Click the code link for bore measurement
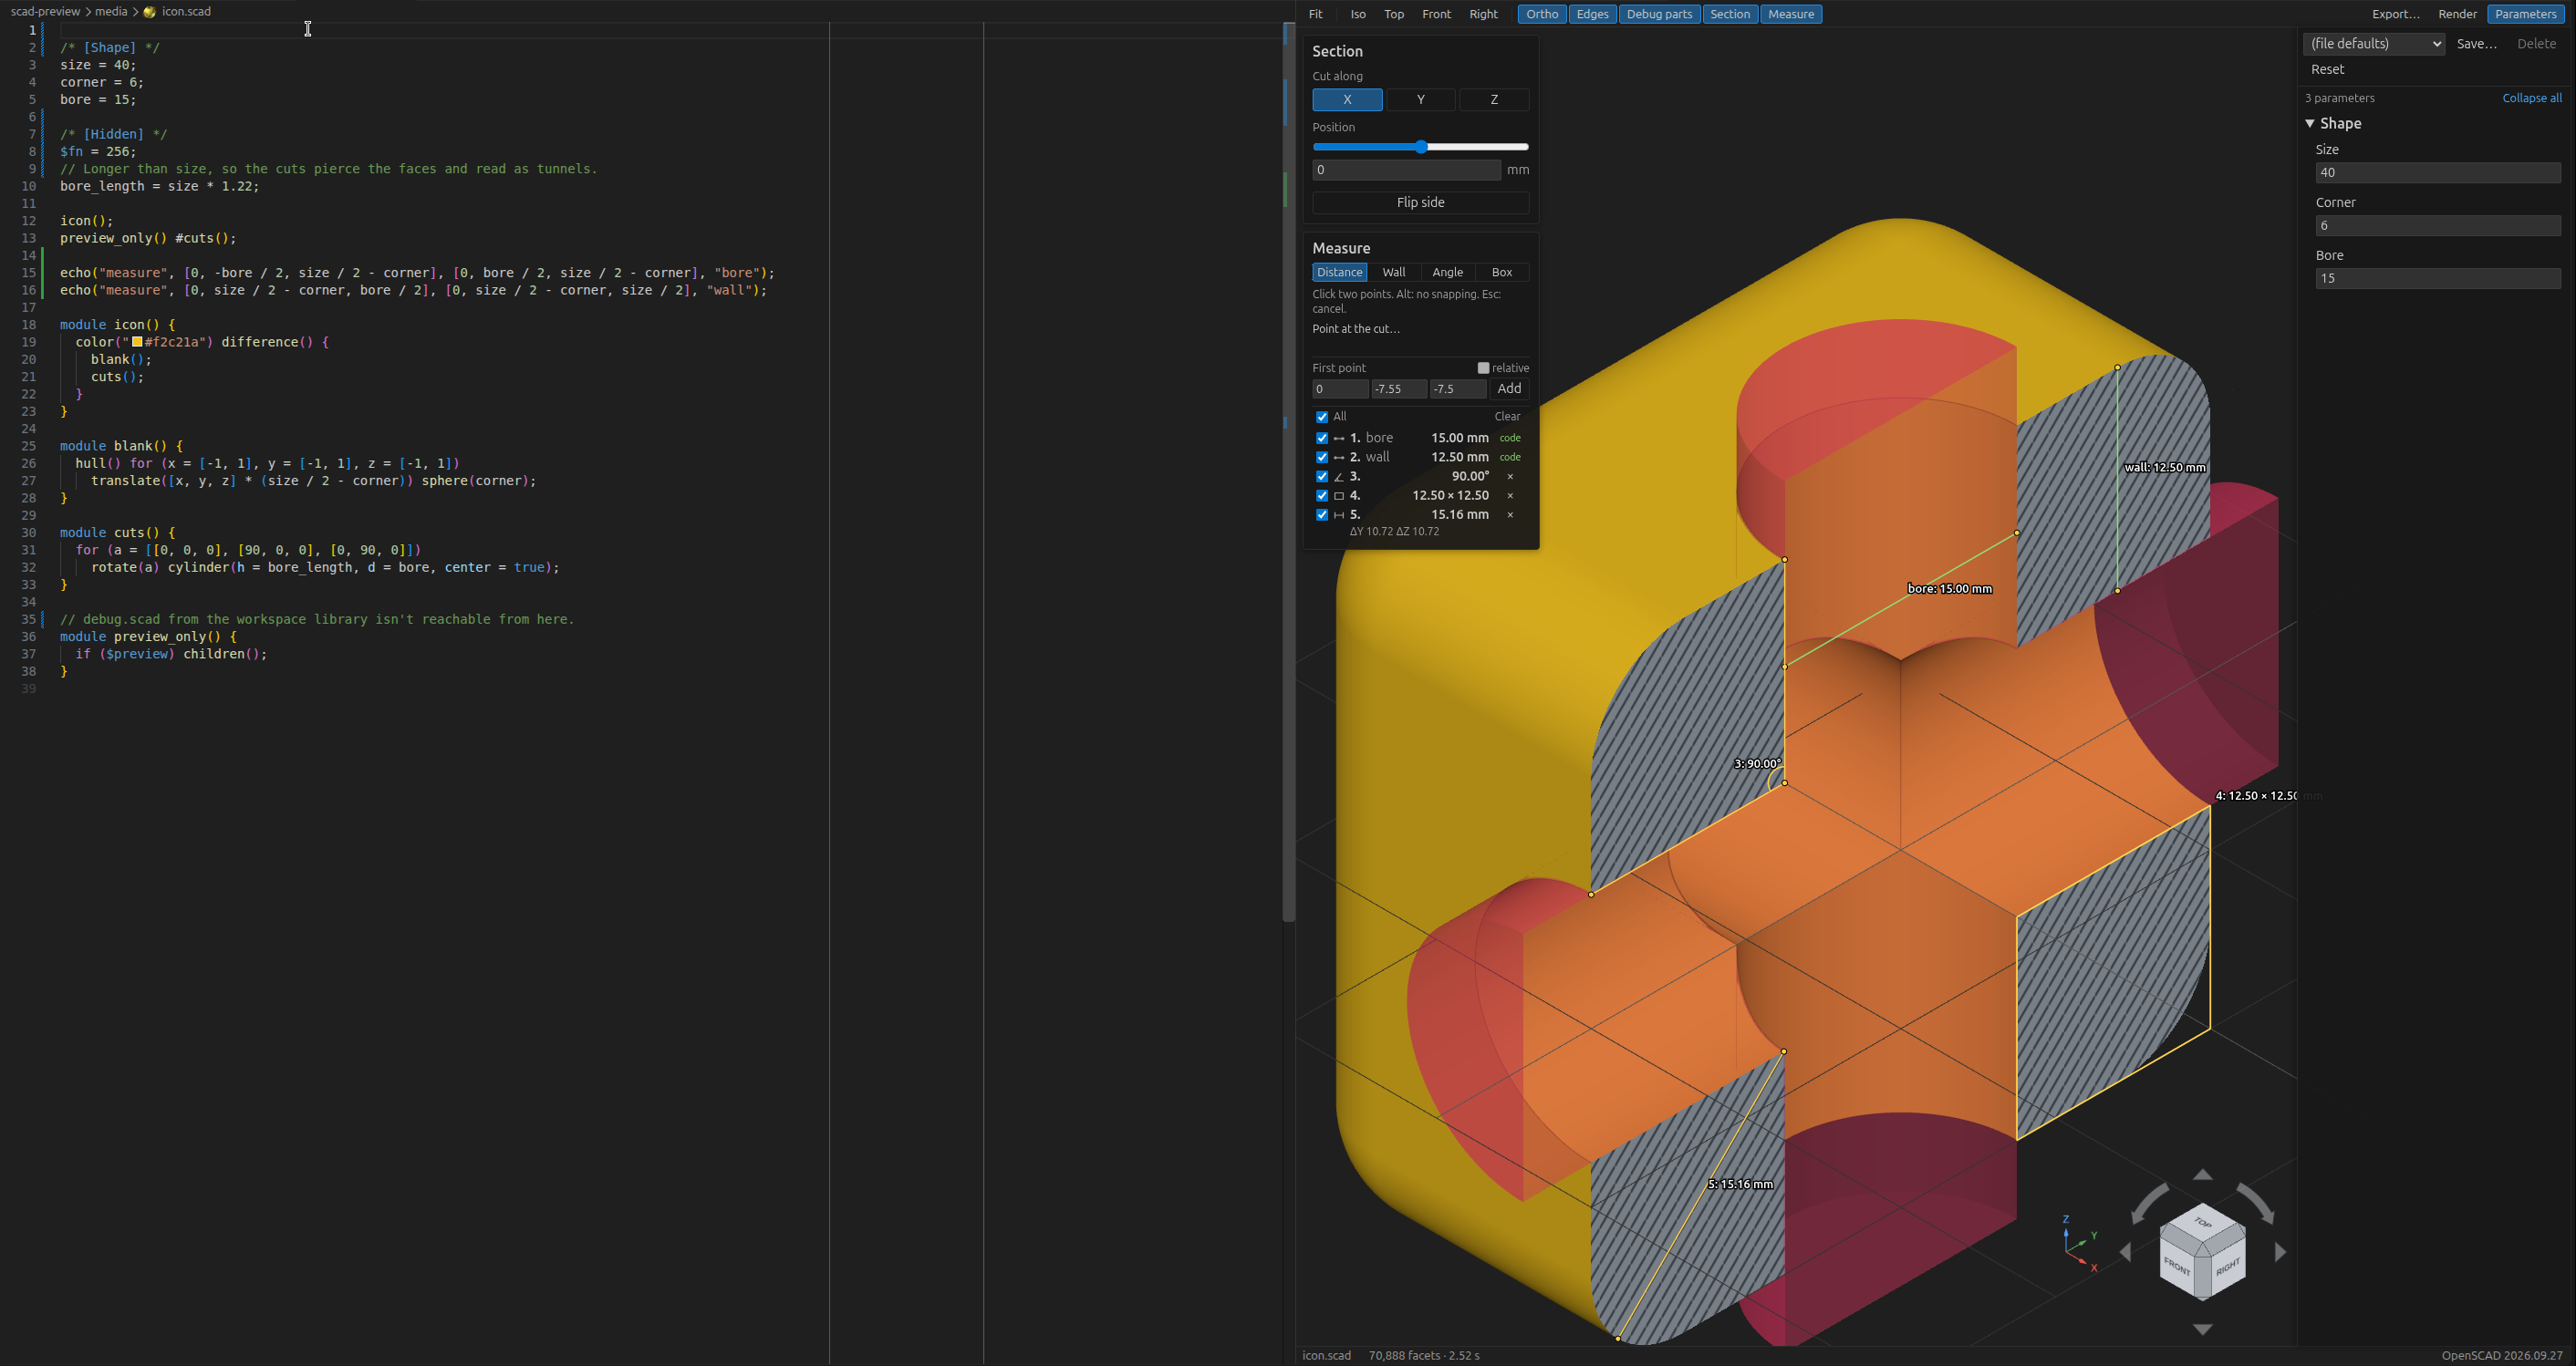The height and width of the screenshot is (1366, 2576). click(x=1510, y=438)
